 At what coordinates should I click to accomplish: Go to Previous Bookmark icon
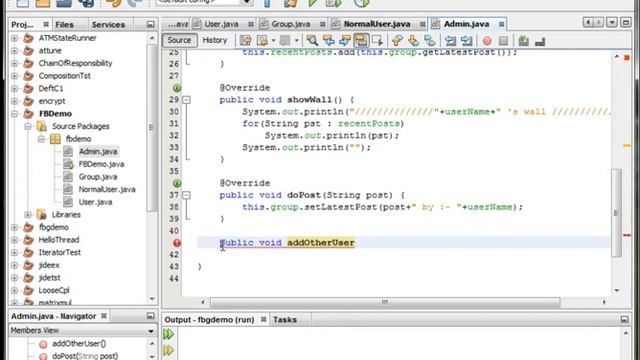(x=397, y=40)
